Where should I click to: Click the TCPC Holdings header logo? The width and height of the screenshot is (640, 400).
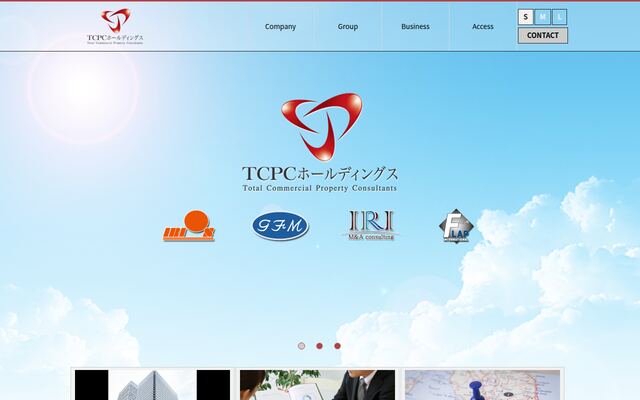(115, 26)
